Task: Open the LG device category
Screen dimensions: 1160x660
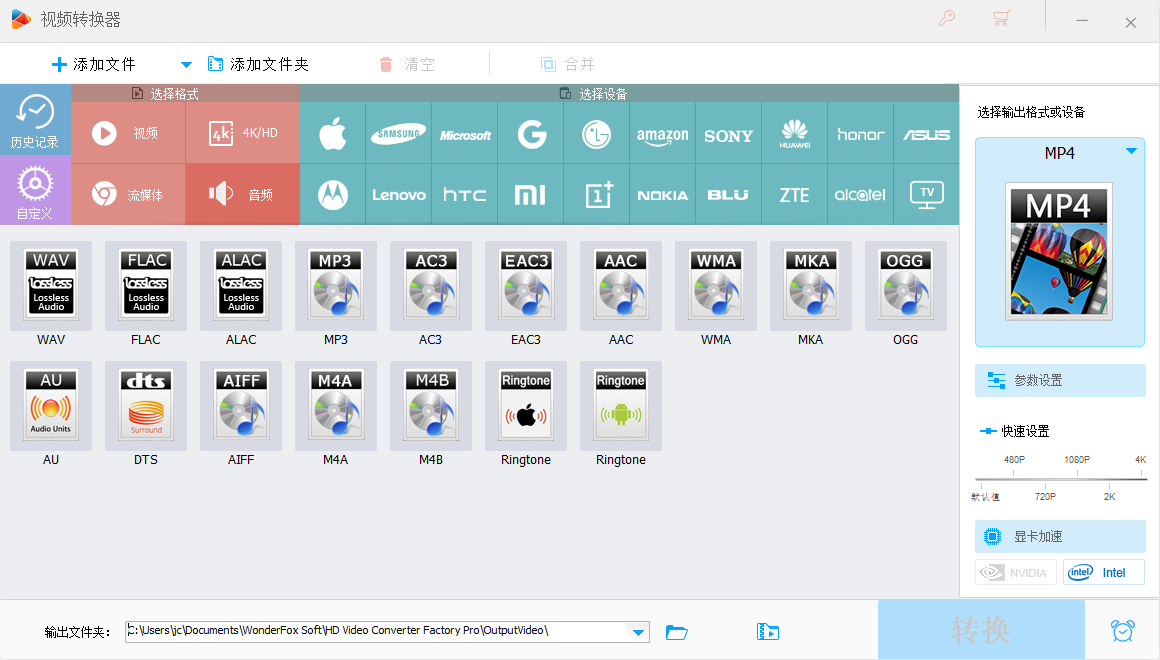Action: [x=597, y=133]
